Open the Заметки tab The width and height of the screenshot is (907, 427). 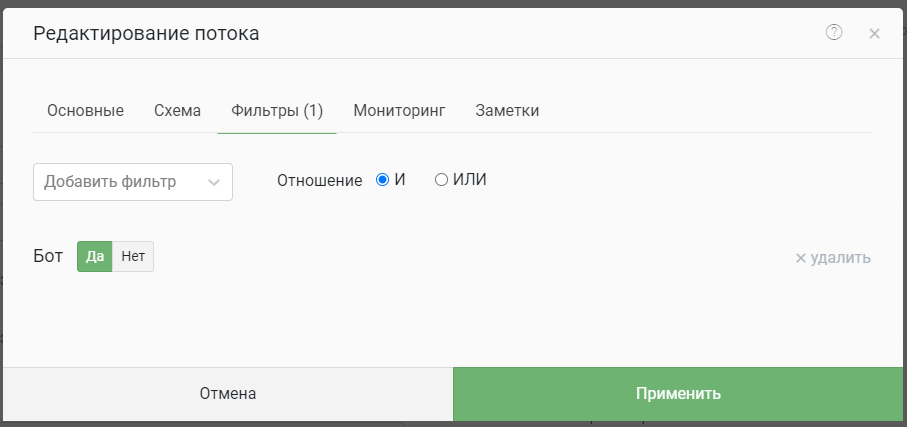507,111
